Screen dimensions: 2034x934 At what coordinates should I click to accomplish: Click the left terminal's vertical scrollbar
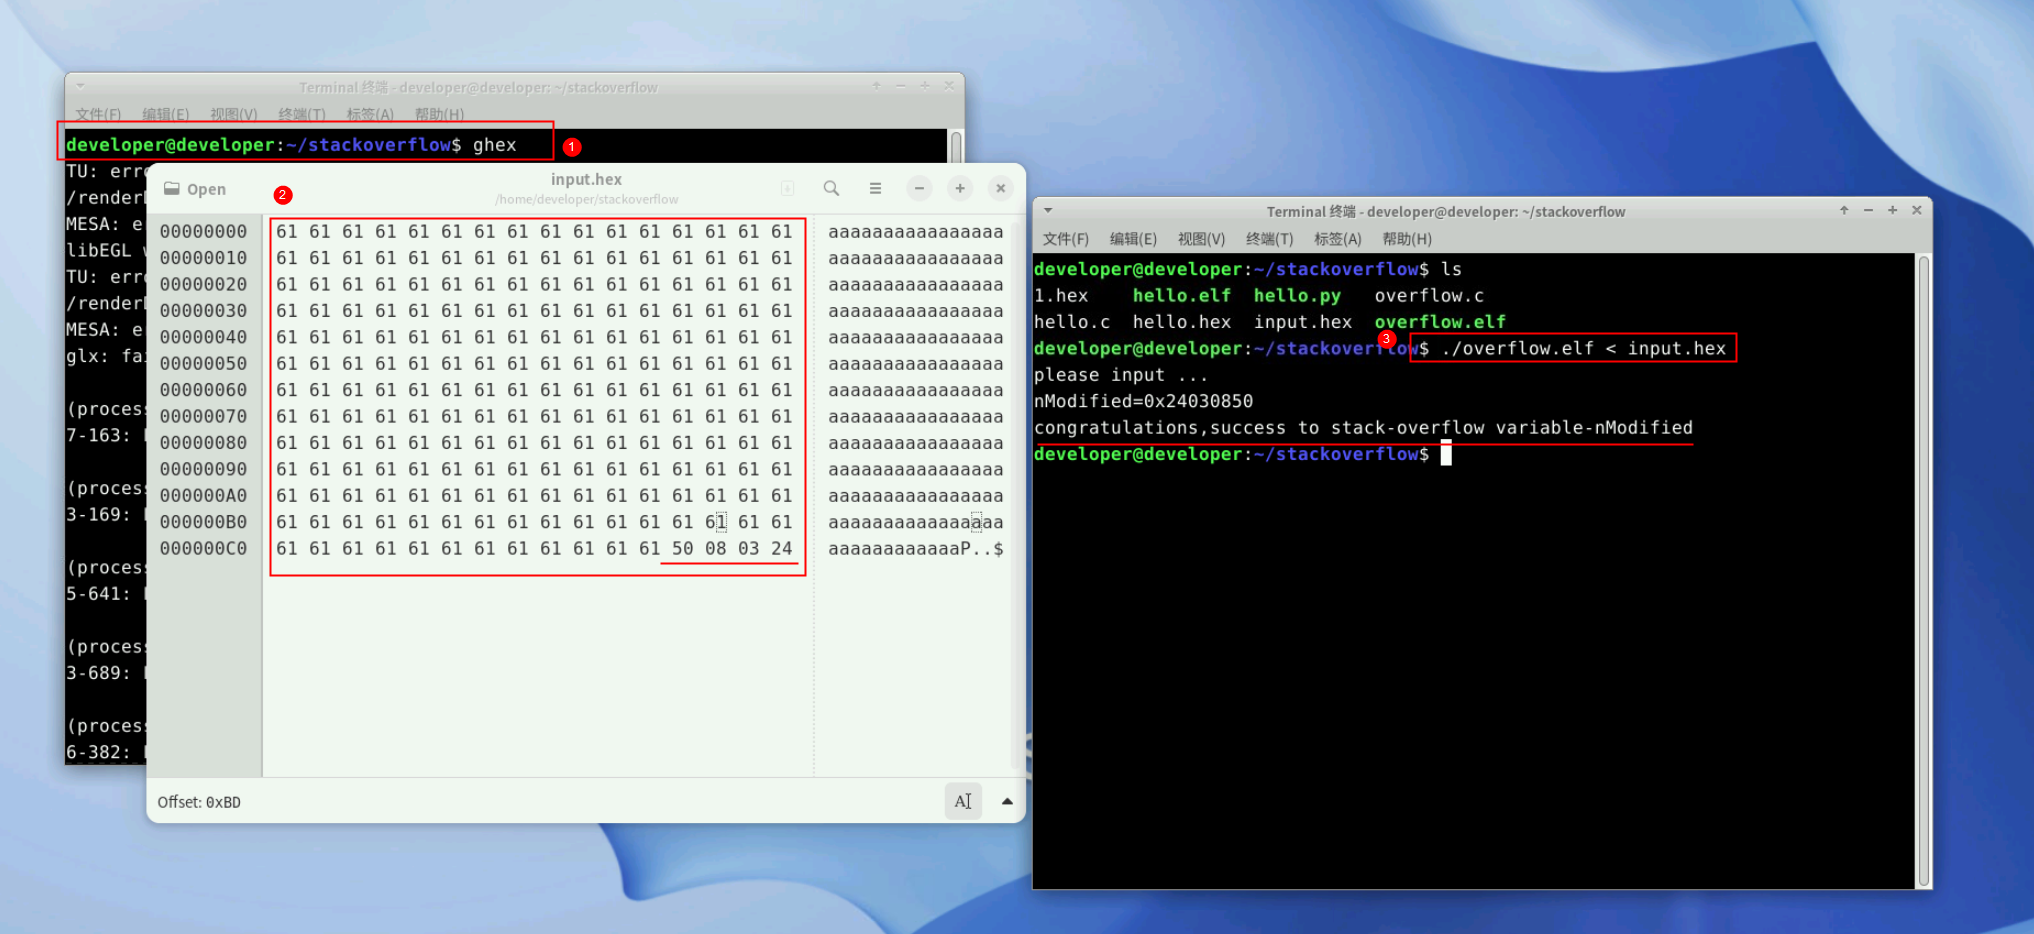(956, 147)
